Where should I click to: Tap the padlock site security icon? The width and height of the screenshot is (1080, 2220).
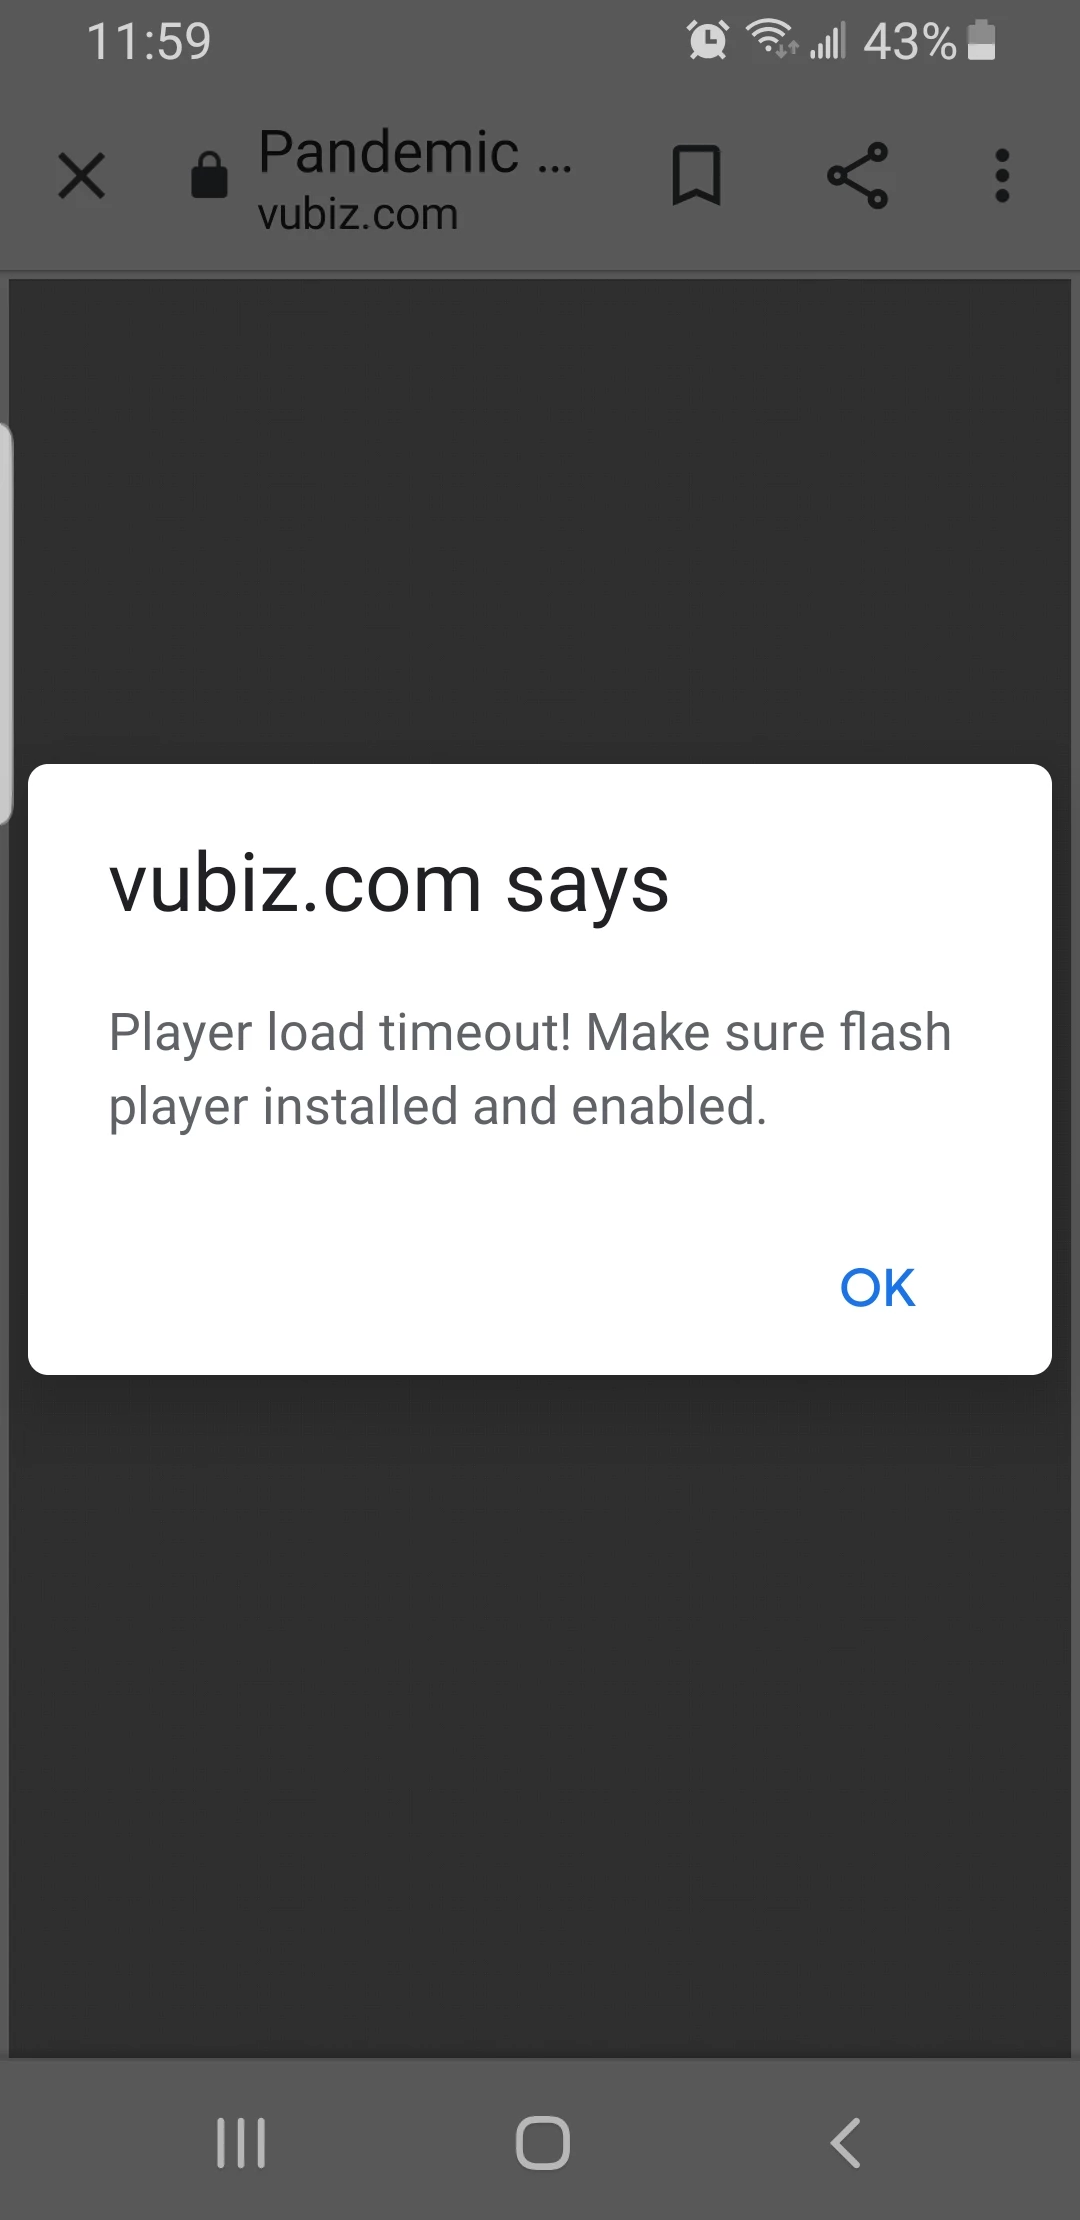click(x=209, y=175)
